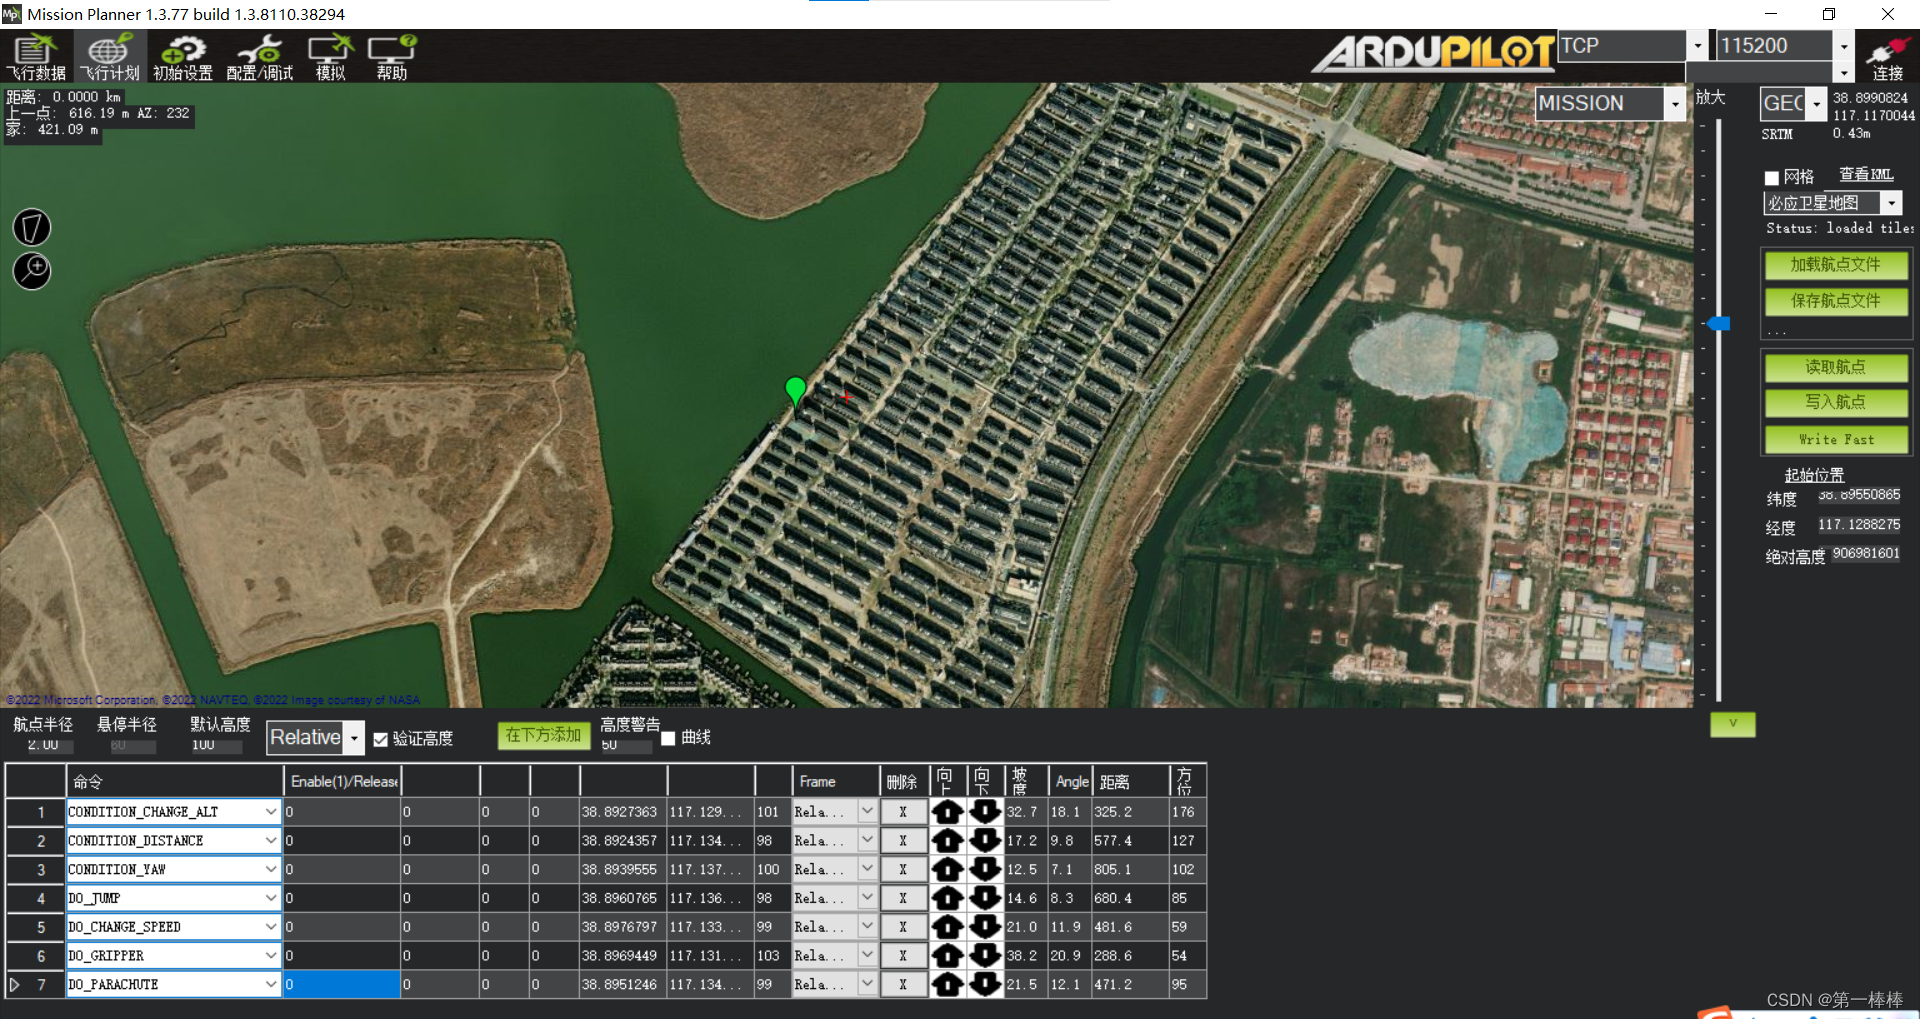The width and height of the screenshot is (1920, 1019).
Task: Select latitude cell 38.8927363 in row 1
Action: [x=623, y=812]
